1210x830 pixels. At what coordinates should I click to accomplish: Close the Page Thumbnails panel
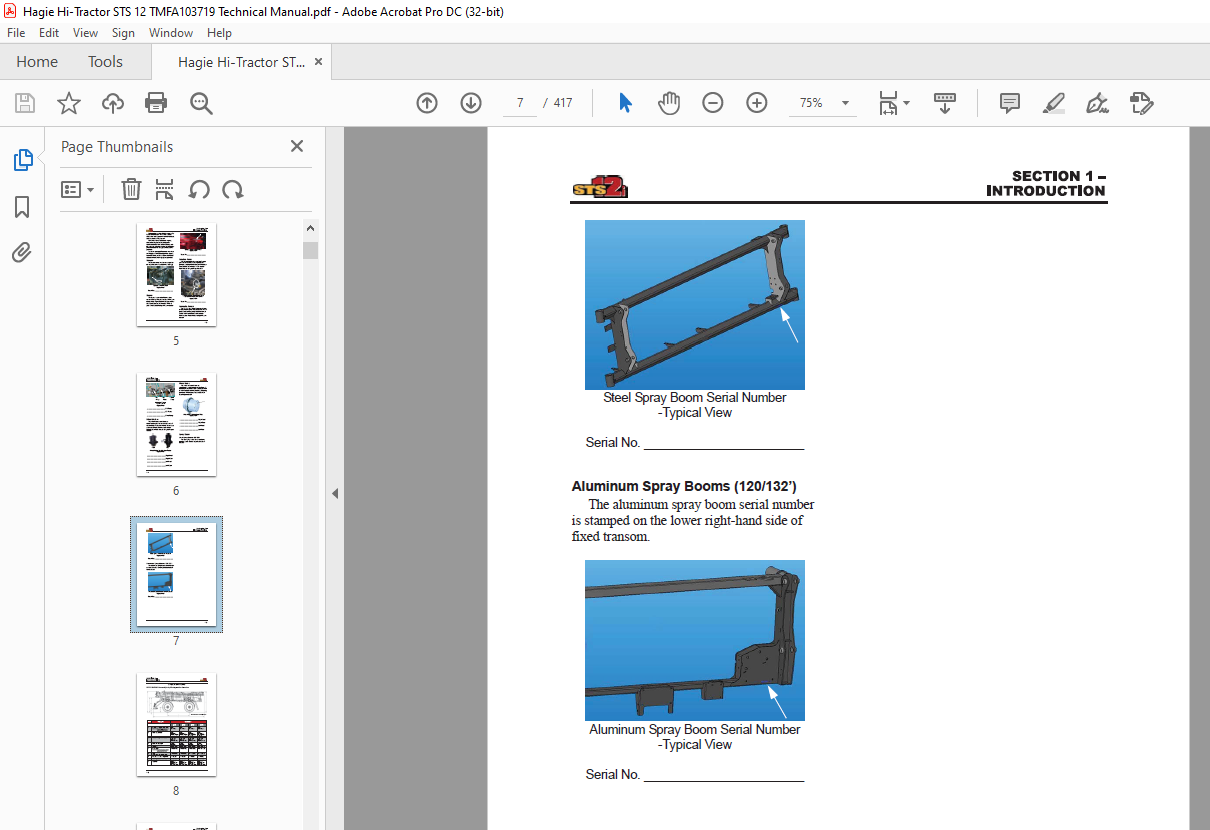click(x=297, y=147)
